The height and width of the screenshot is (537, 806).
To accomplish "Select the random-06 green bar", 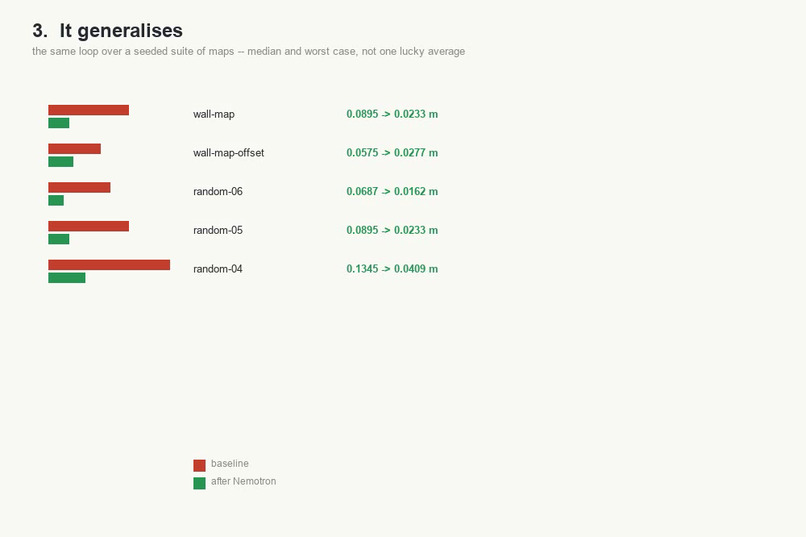I will click(56, 200).
